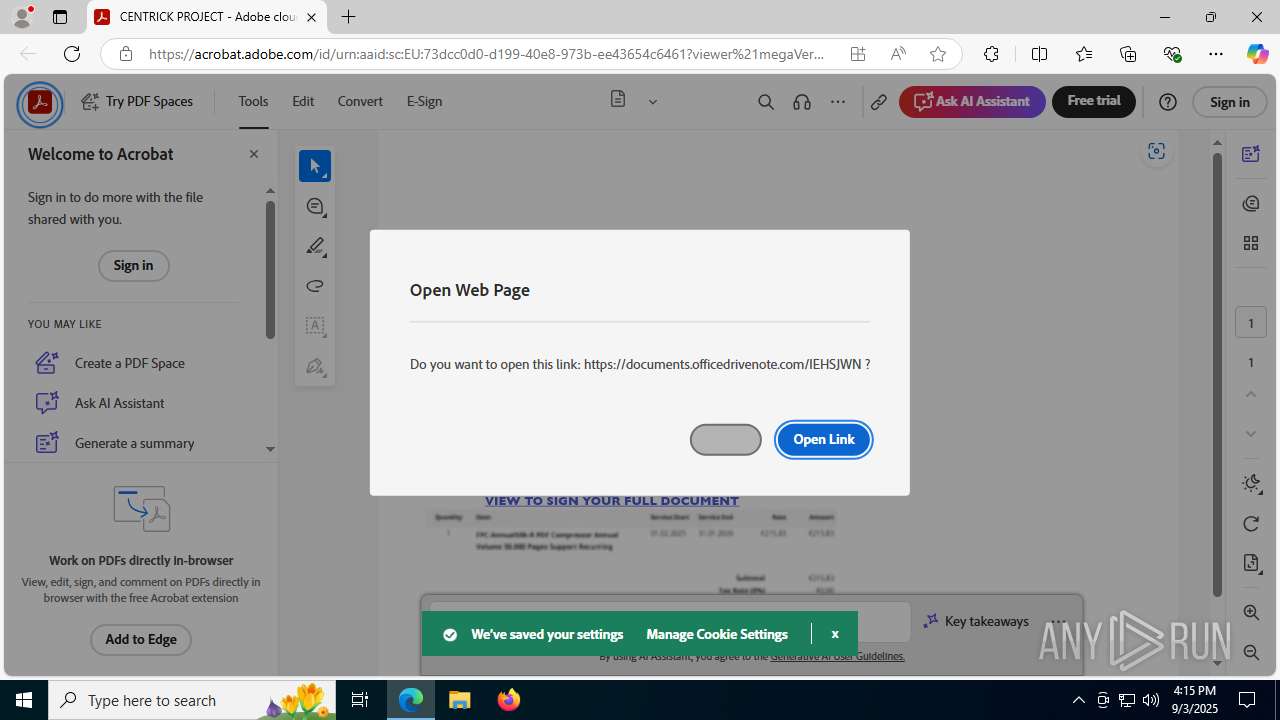Select Create a PDF Space option
Image resolution: width=1280 pixels, height=720 pixels.
(x=129, y=363)
